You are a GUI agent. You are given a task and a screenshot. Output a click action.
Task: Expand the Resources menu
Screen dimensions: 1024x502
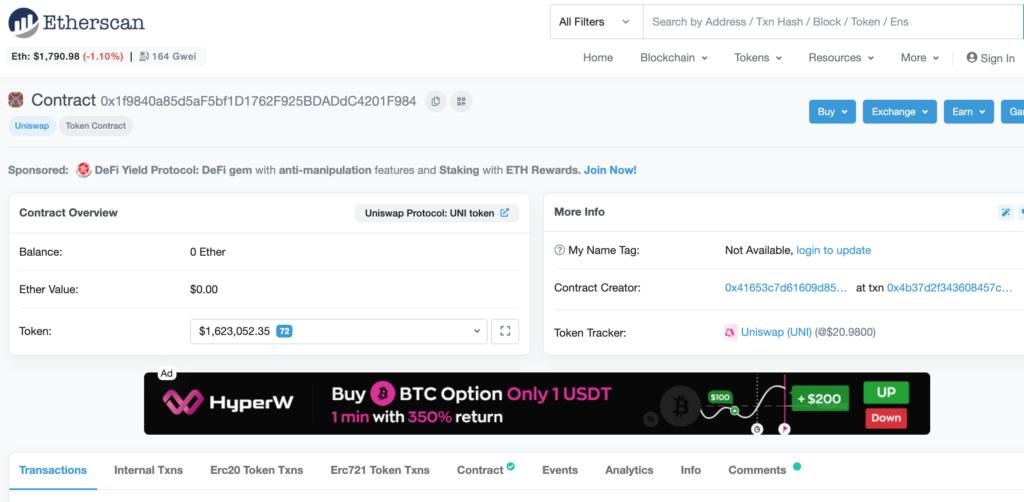point(841,57)
